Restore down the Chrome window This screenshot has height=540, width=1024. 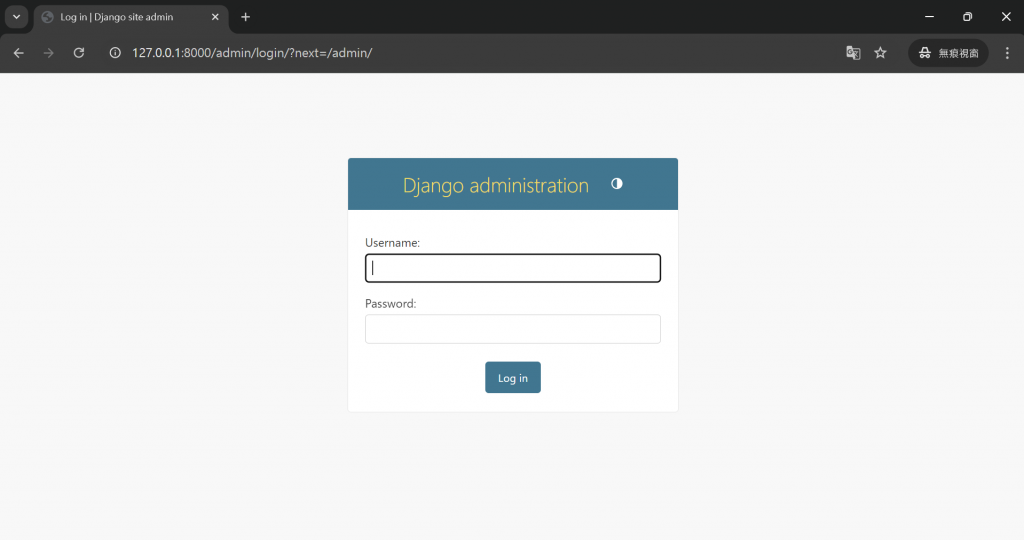967,17
